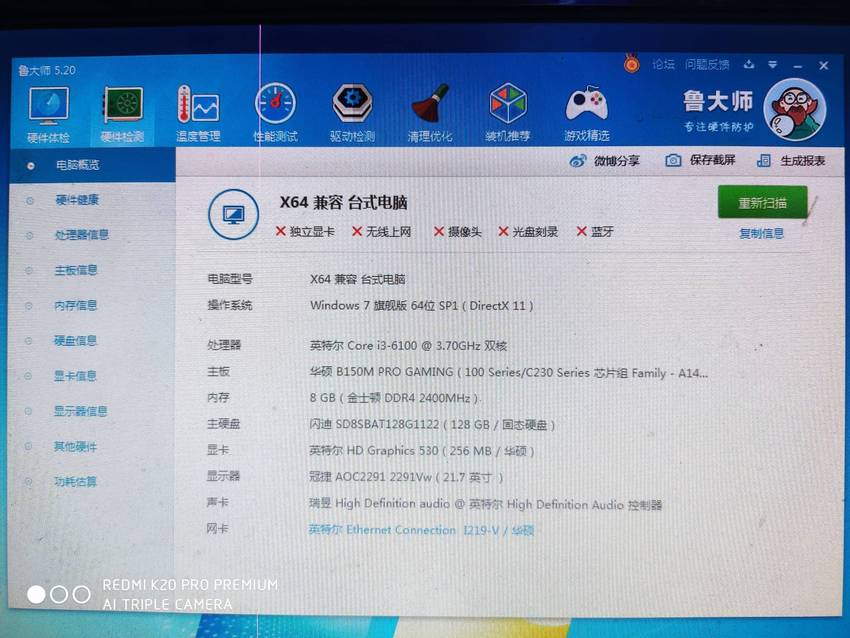850x638 pixels.
Task: Click the 主板 row label
Action: [218, 371]
